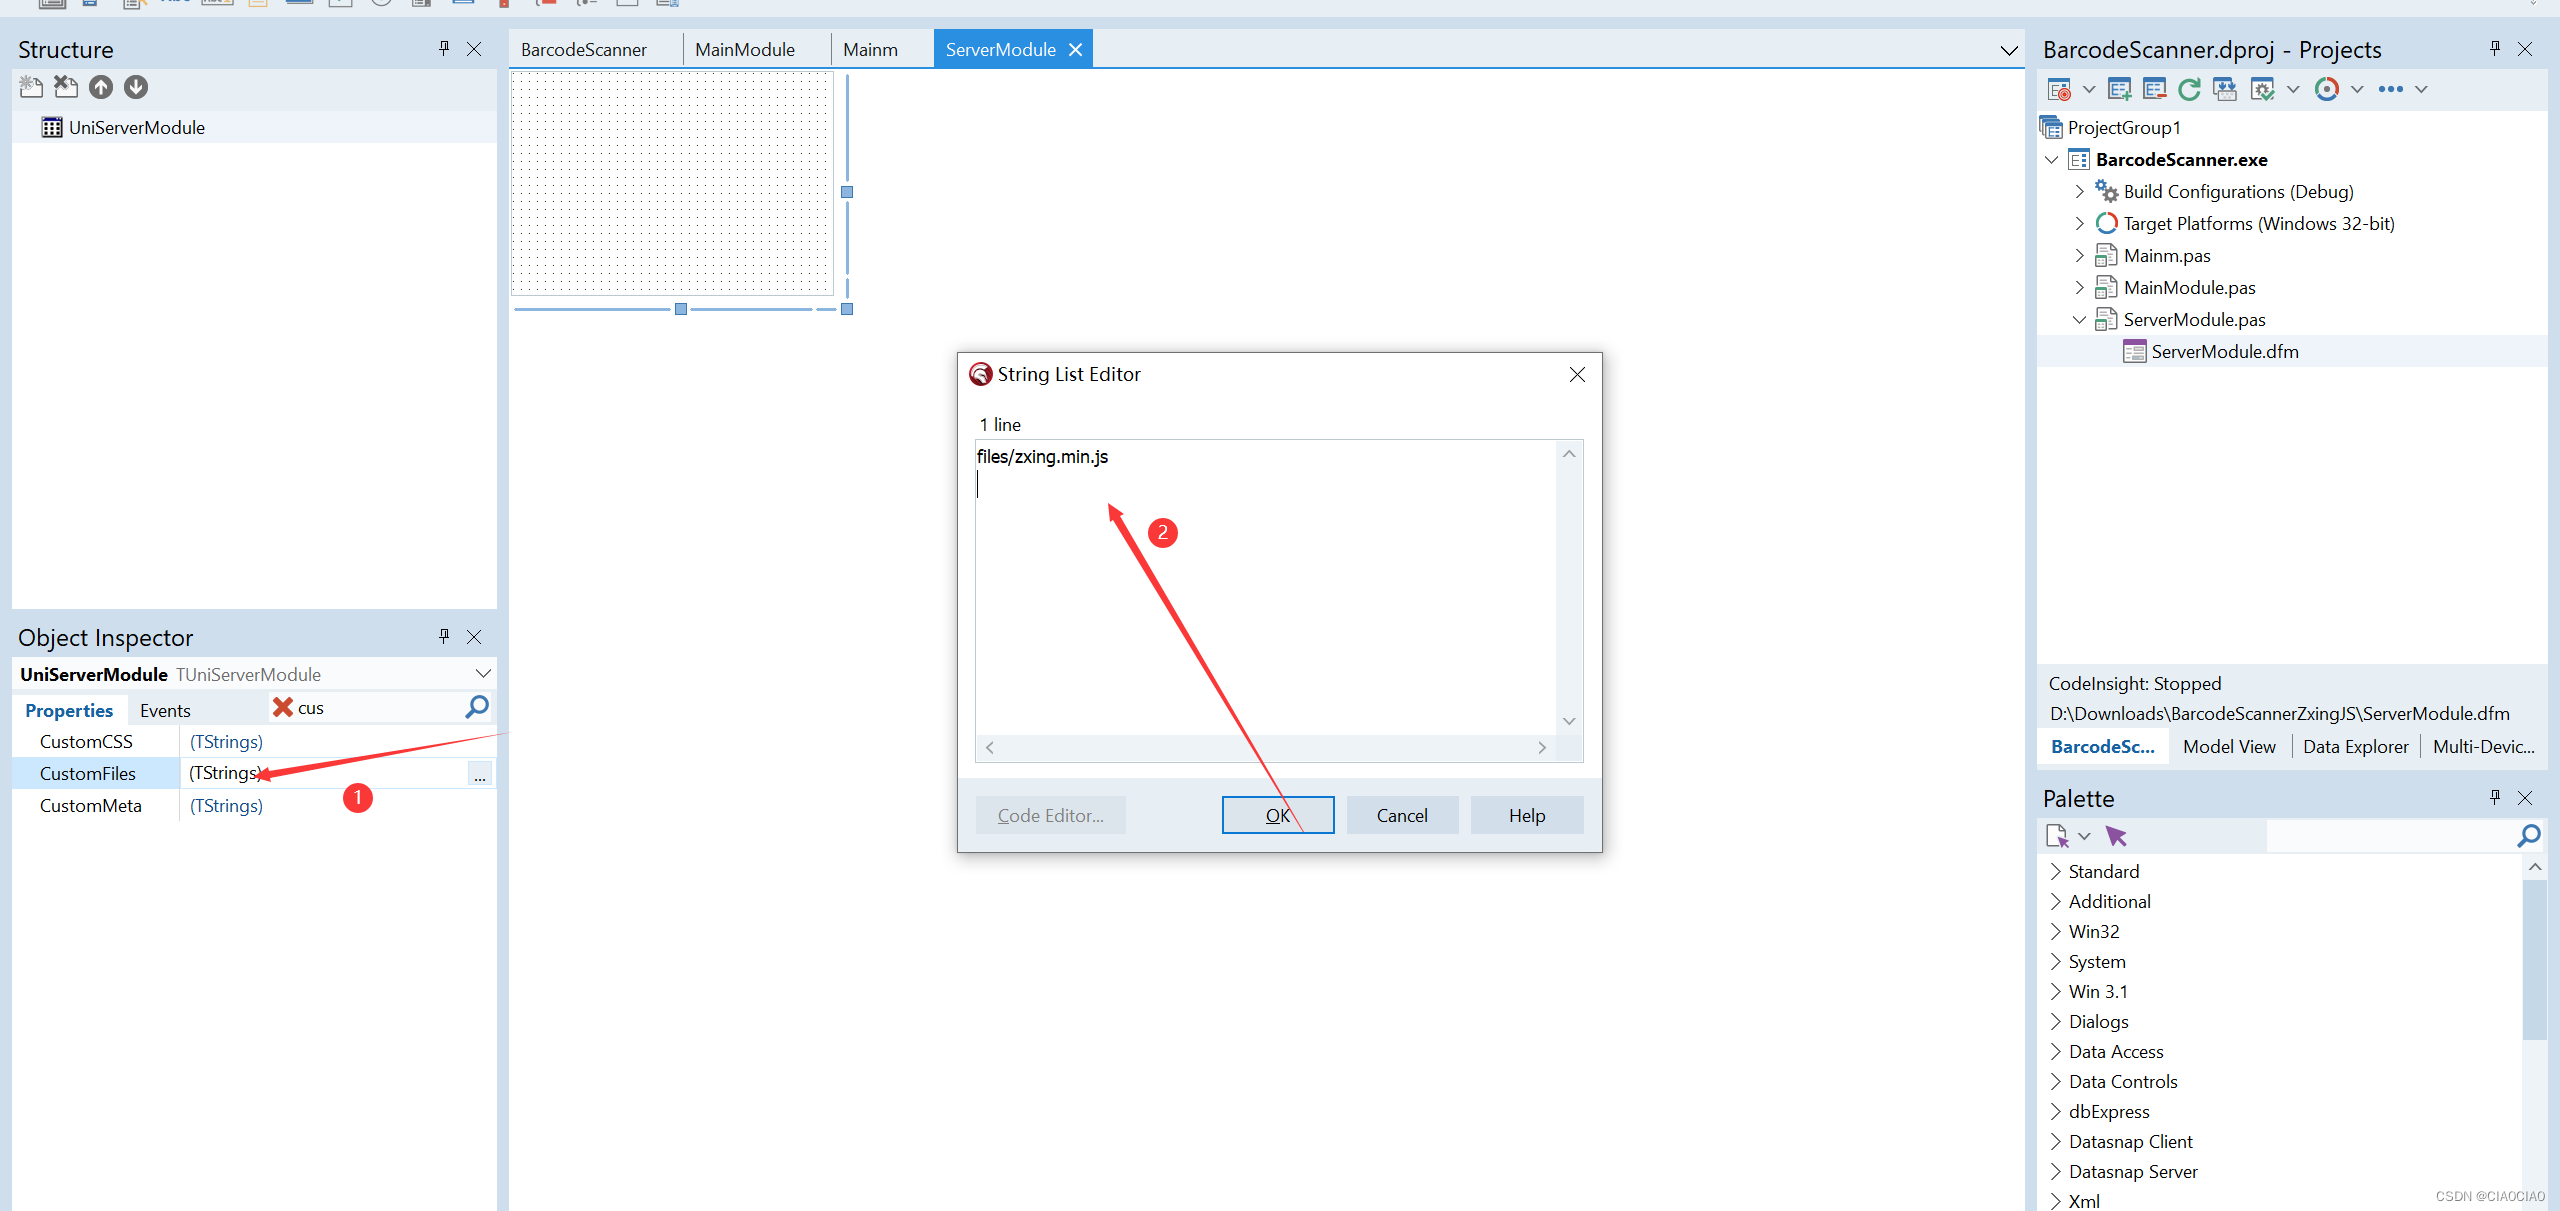Image resolution: width=2560 pixels, height=1211 pixels.
Task: Open UniServerModule component selector dropdown
Action: [x=483, y=673]
